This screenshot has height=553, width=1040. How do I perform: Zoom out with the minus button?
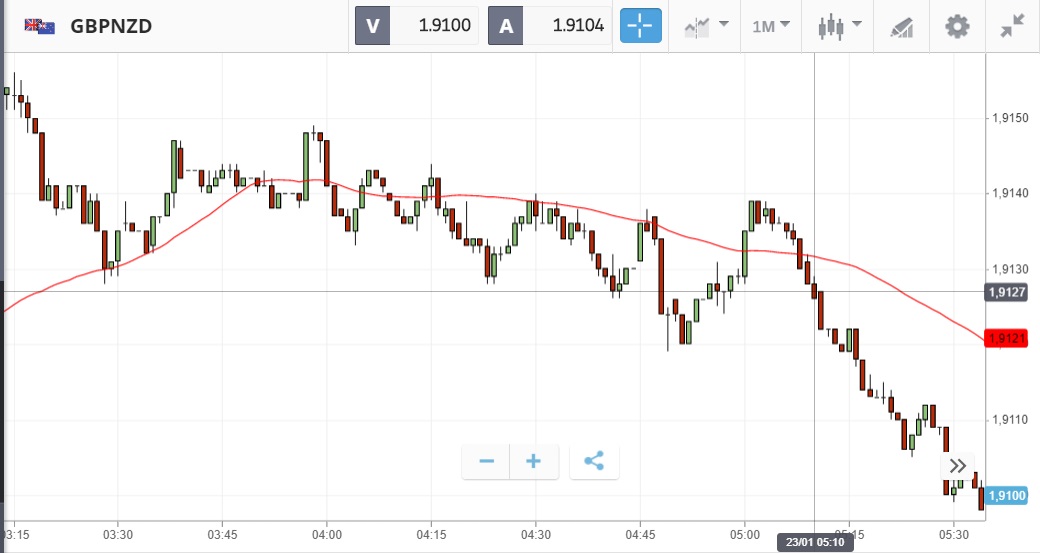pyautogui.click(x=487, y=461)
